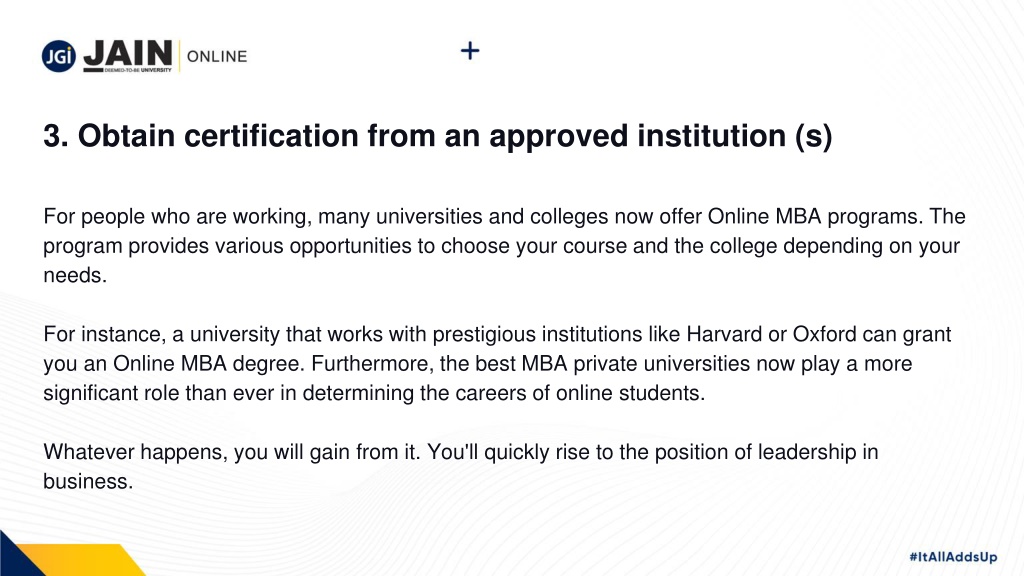Click the number 3 in the heading

point(52,136)
